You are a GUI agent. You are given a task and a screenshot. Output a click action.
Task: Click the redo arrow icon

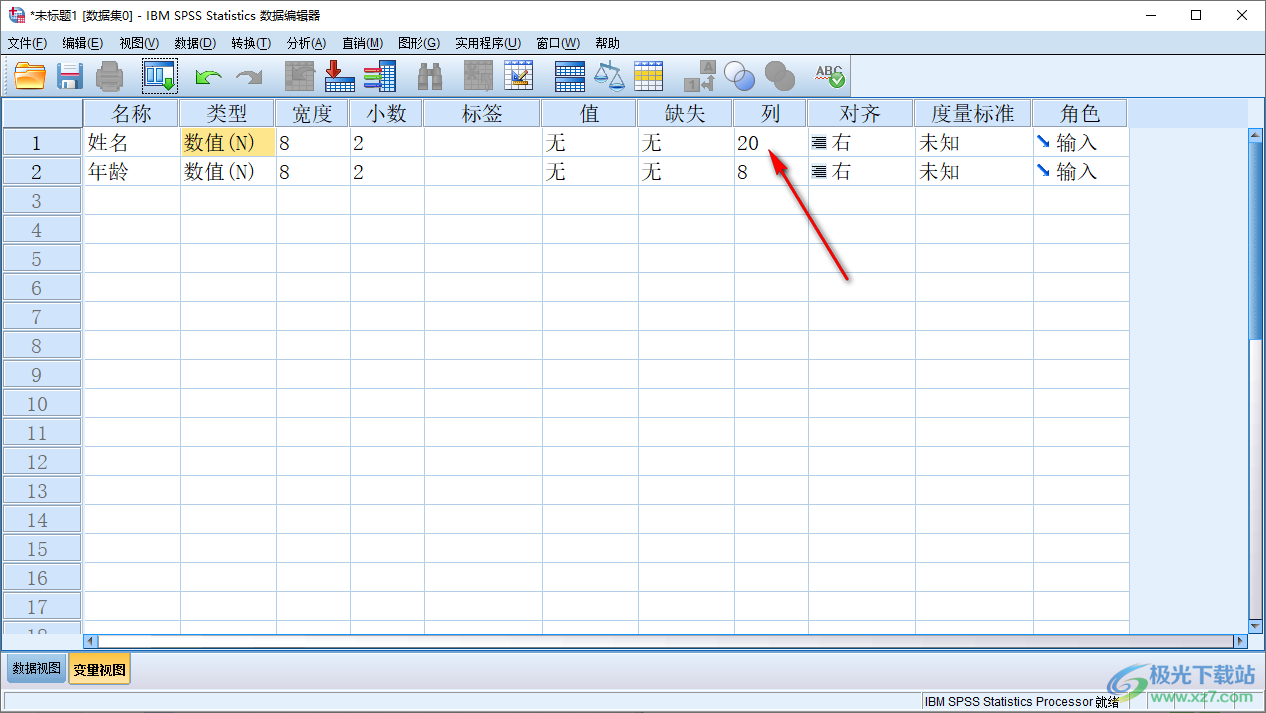(x=249, y=77)
